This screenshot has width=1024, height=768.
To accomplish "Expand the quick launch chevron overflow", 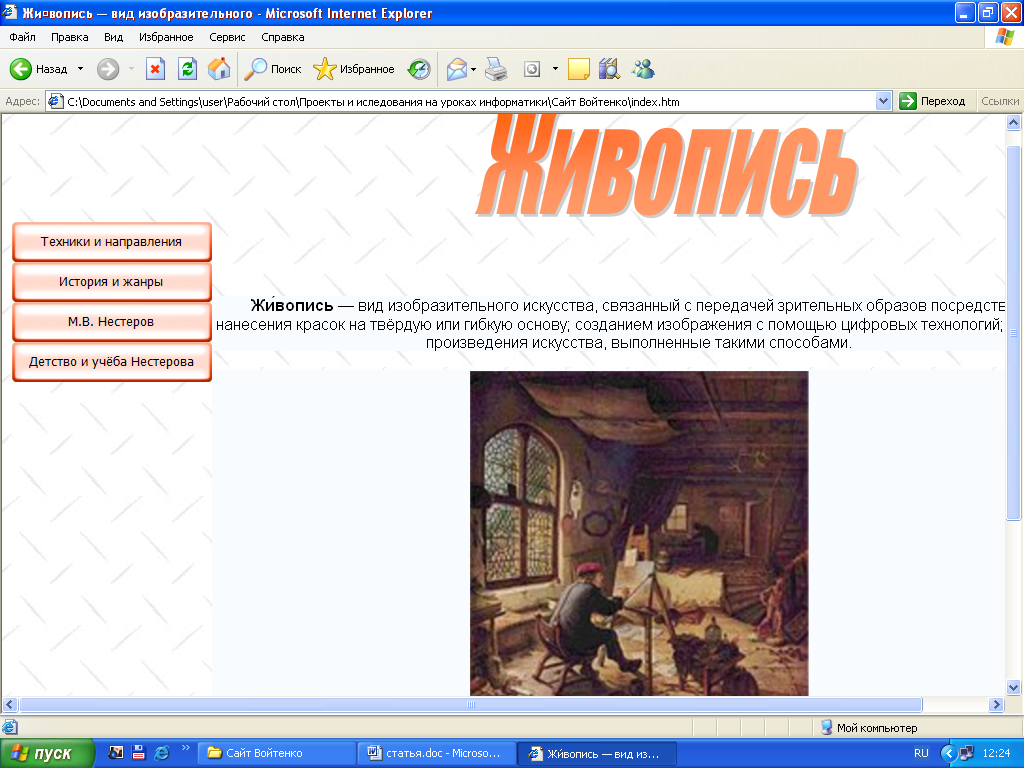I will (x=185, y=749).
